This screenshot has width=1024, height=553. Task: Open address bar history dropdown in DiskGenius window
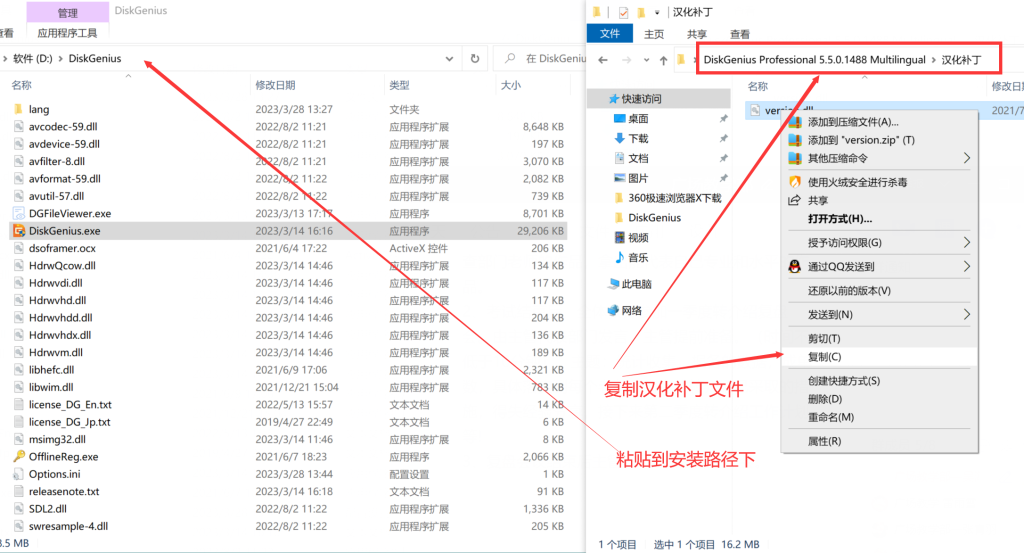[449, 59]
